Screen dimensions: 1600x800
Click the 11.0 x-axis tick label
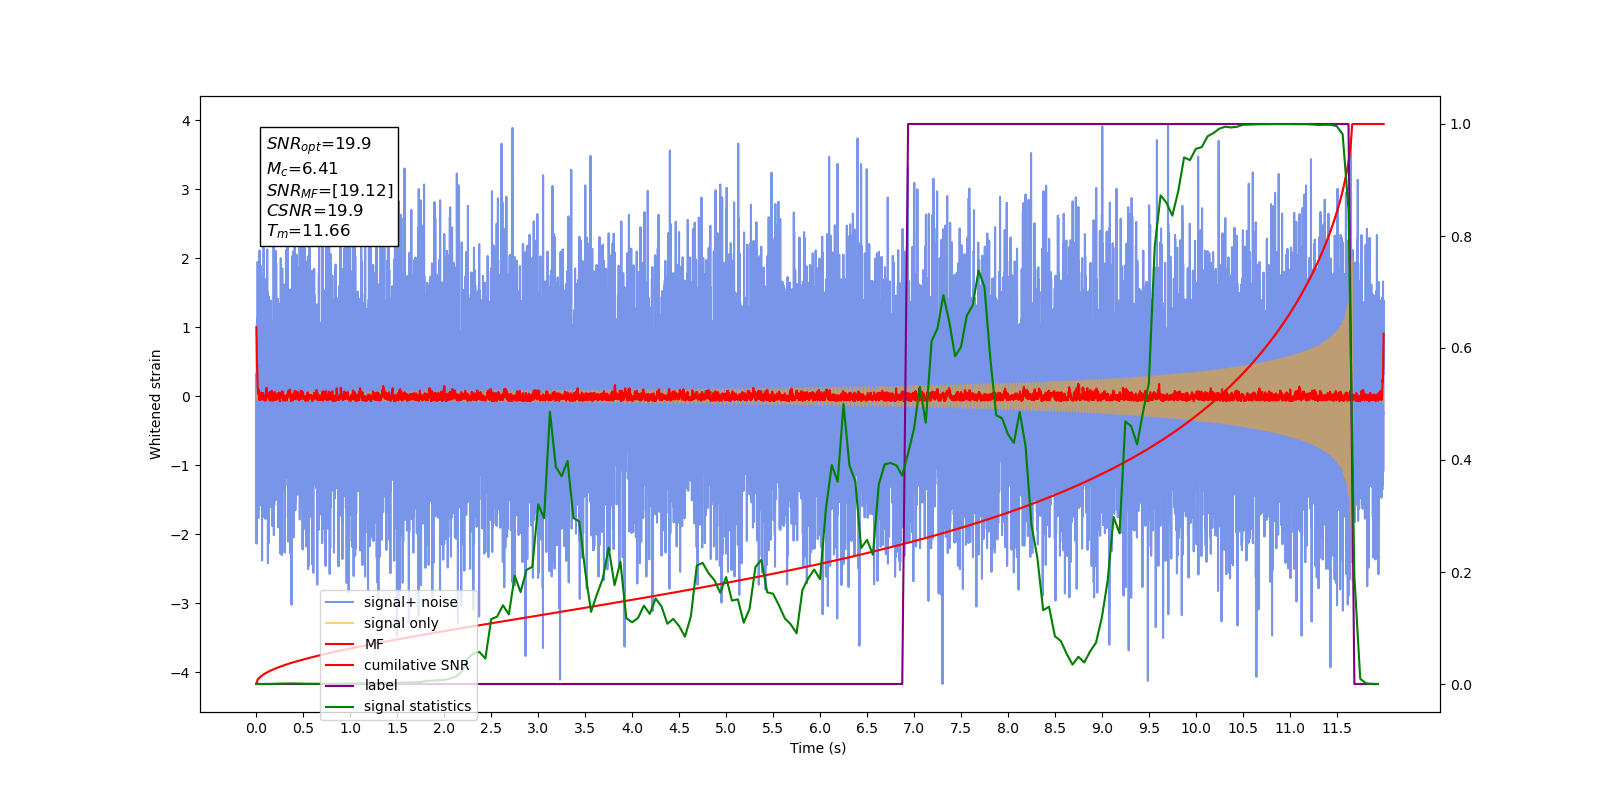(x=1290, y=728)
